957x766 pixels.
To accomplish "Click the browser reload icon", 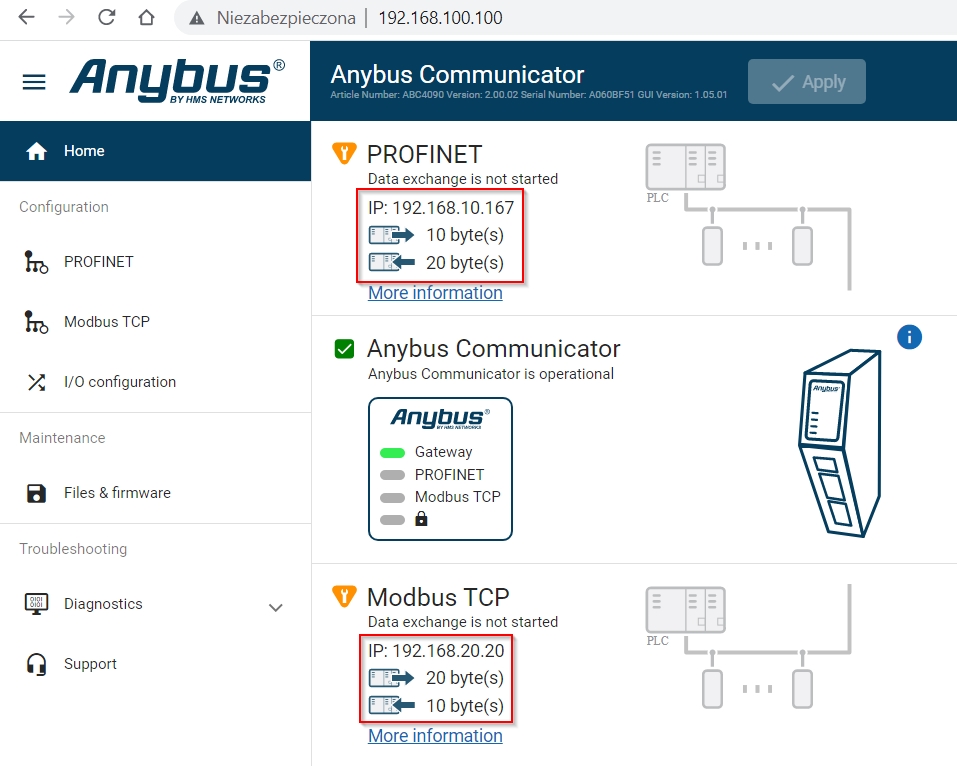I will [x=106, y=18].
